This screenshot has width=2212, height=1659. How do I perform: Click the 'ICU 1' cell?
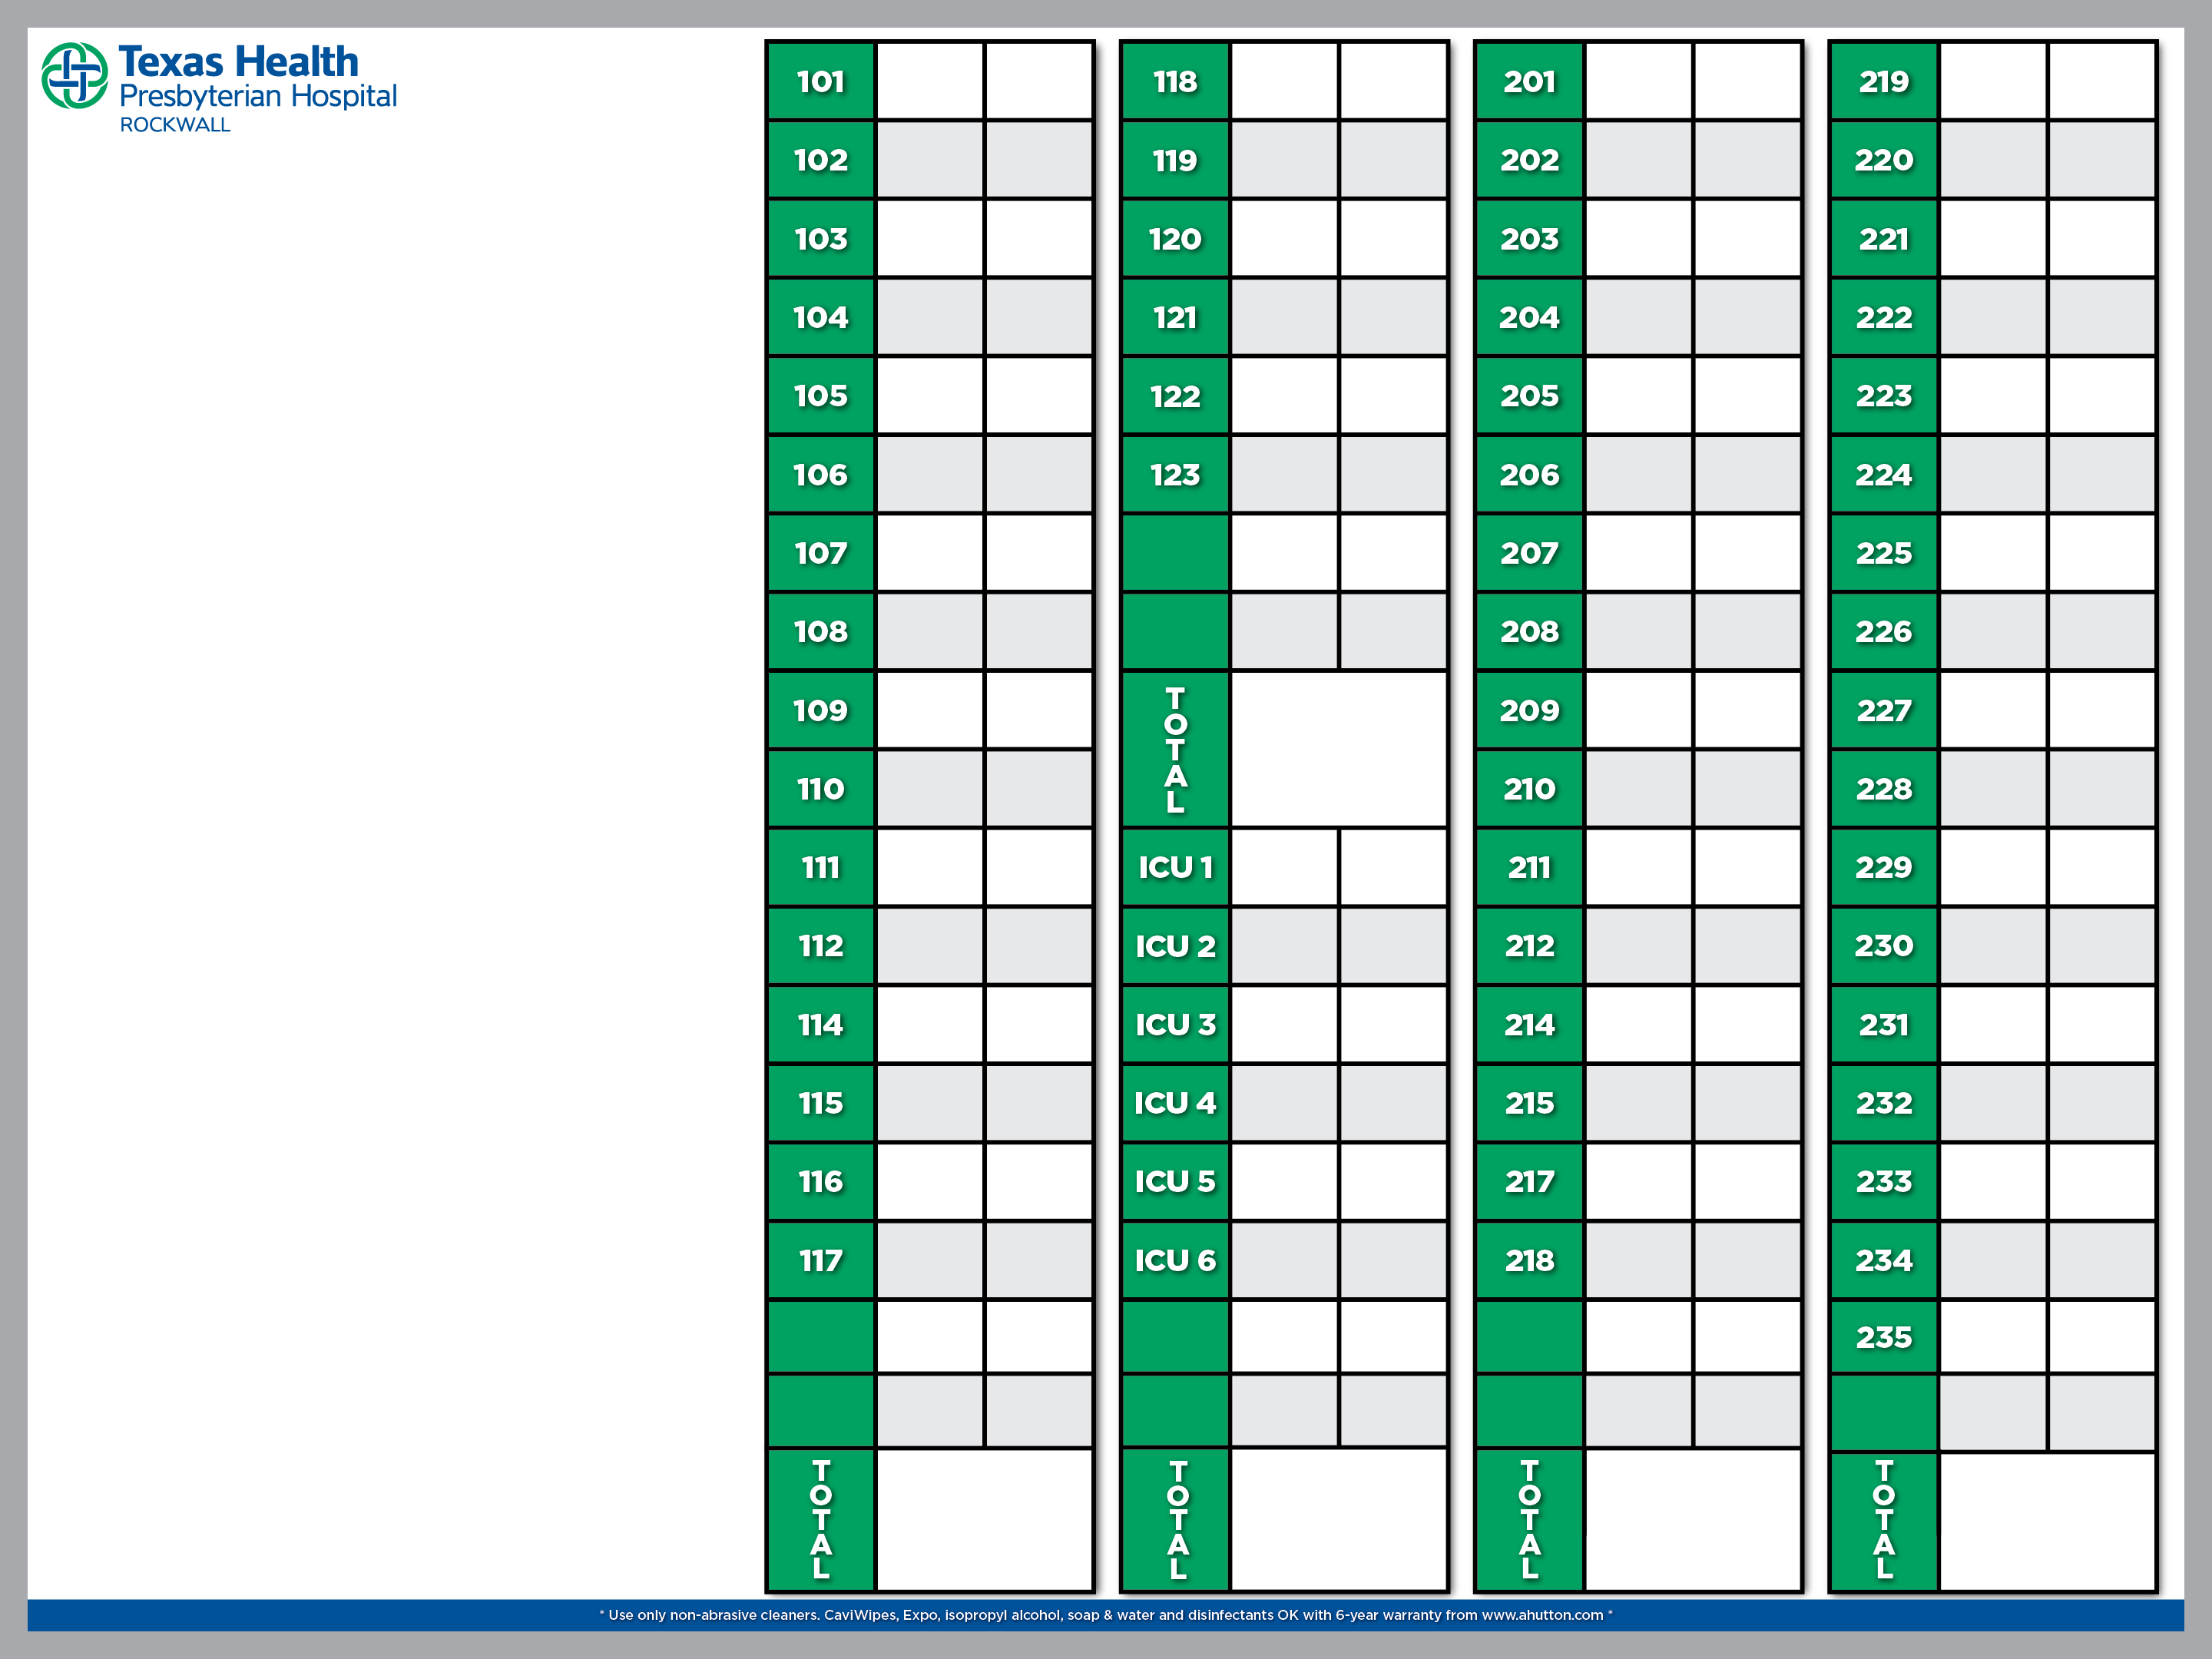[x=1175, y=867]
